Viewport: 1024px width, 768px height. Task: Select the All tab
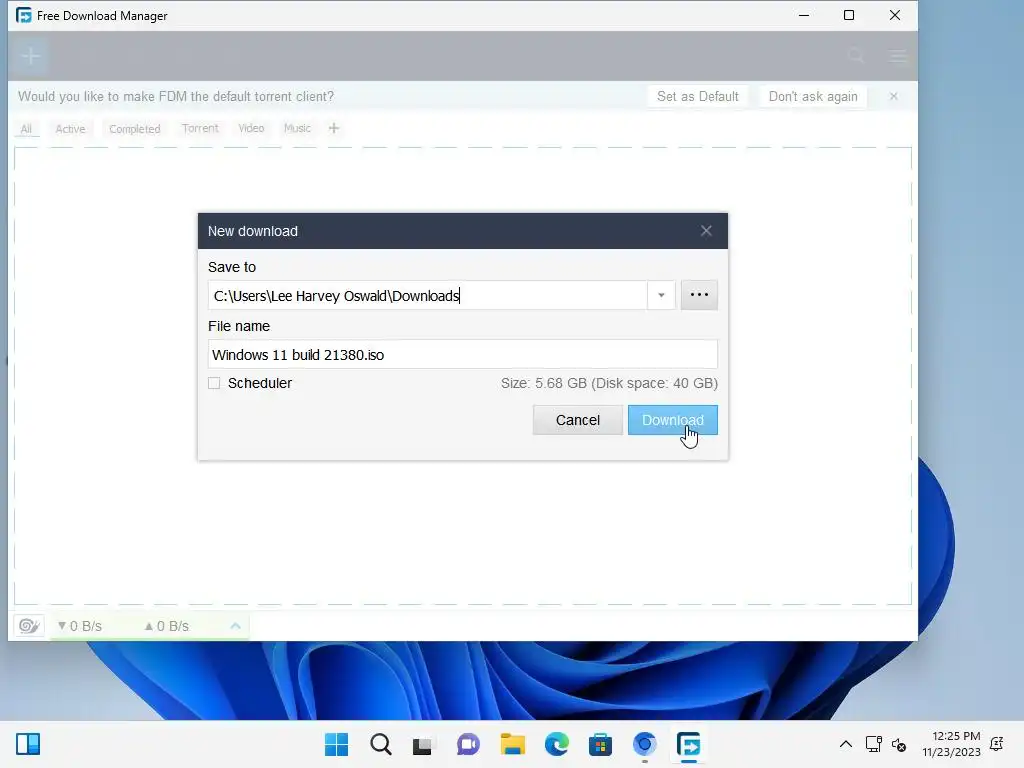(x=26, y=129)
